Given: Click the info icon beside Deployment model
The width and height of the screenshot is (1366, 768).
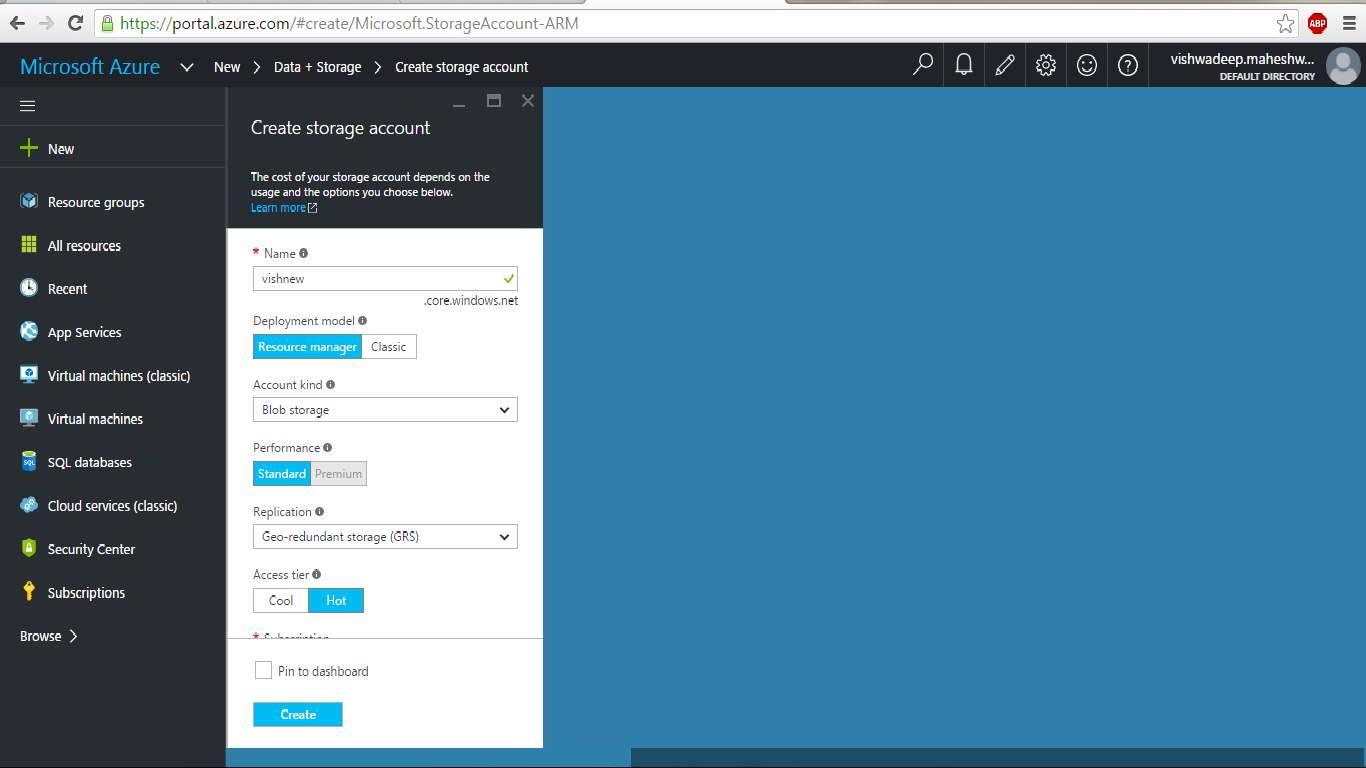Looking at the screenshot, I should (x=362, y=321).
